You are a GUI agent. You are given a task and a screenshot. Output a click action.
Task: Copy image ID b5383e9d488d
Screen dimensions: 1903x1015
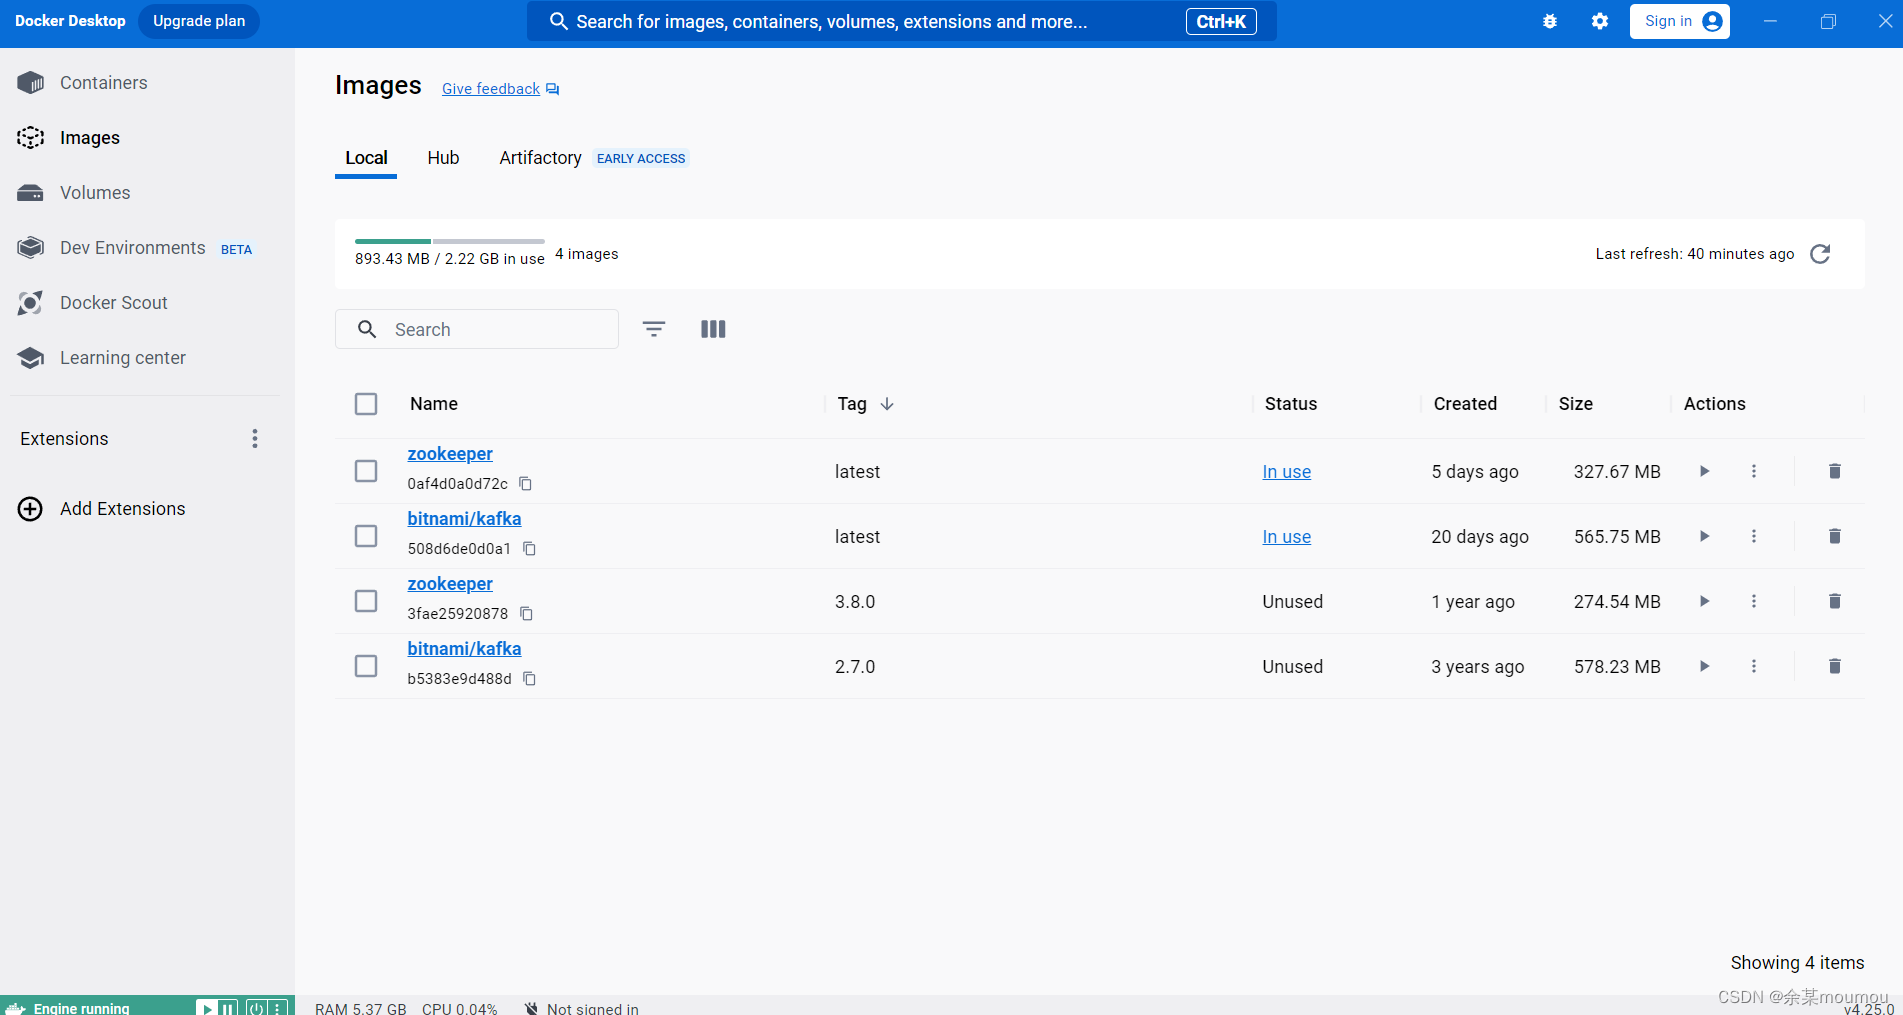point(530,679)
